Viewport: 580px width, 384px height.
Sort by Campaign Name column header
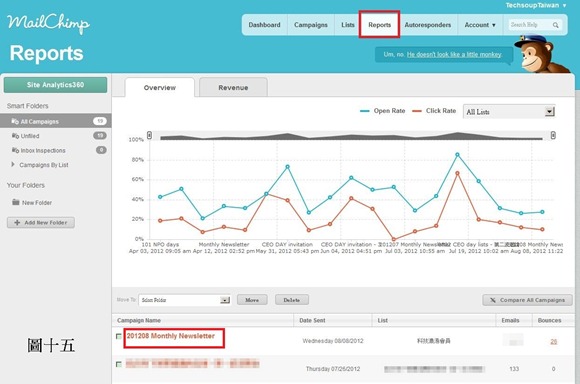[139, 320]
